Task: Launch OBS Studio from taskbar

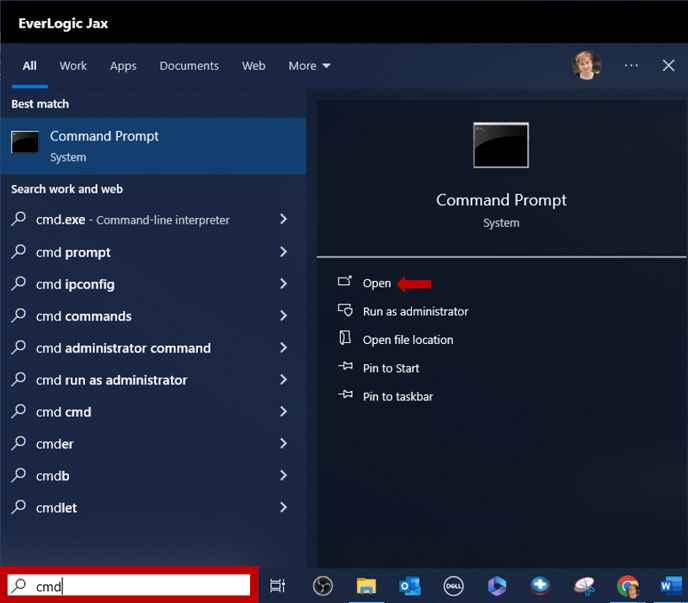Action: [322, 585]
